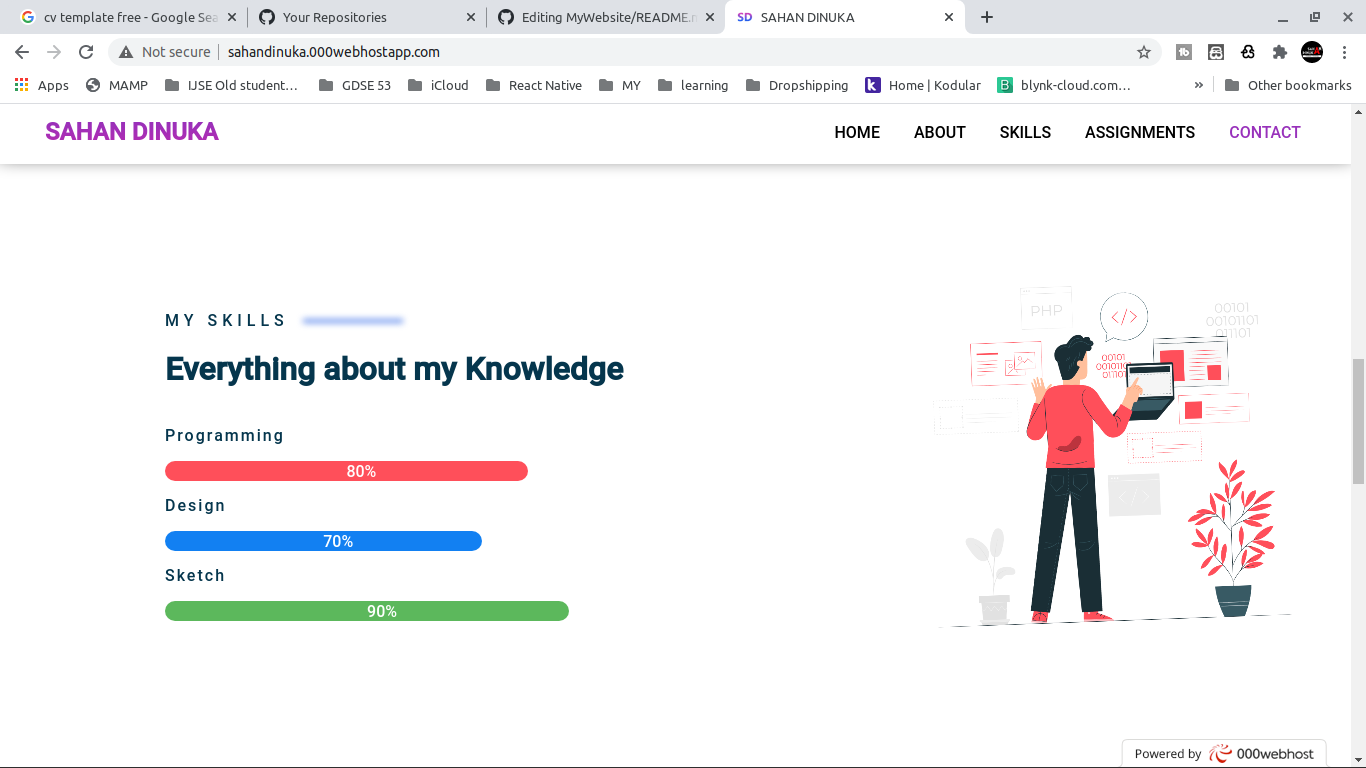This screenshot has height=768, width=1366.
Task: Reload the page with the refresh icon
Action: 86,52
